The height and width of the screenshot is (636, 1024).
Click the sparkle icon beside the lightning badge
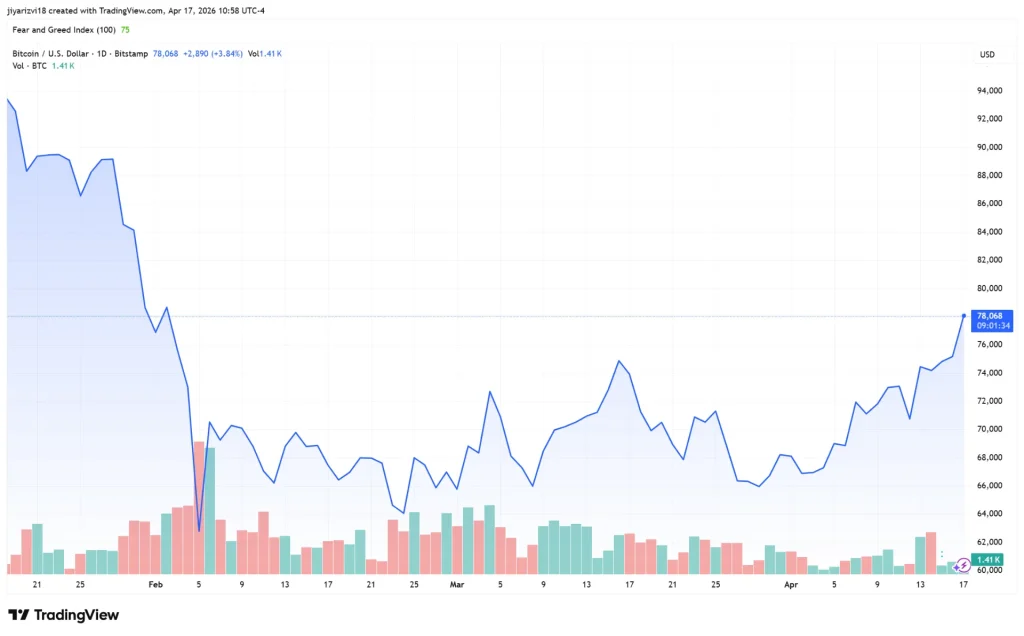tap(955, 567)
